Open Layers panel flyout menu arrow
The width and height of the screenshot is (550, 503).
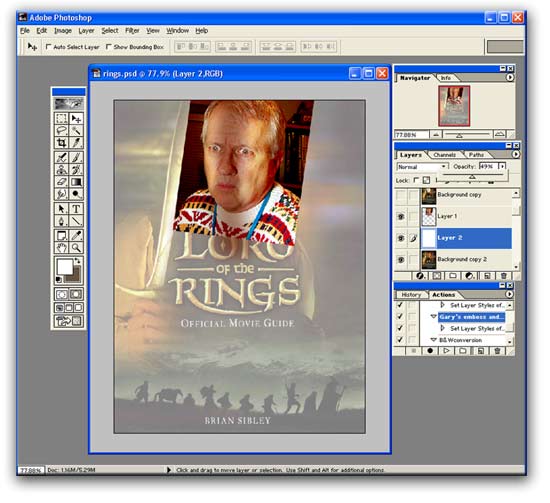[x=515, y=154]
